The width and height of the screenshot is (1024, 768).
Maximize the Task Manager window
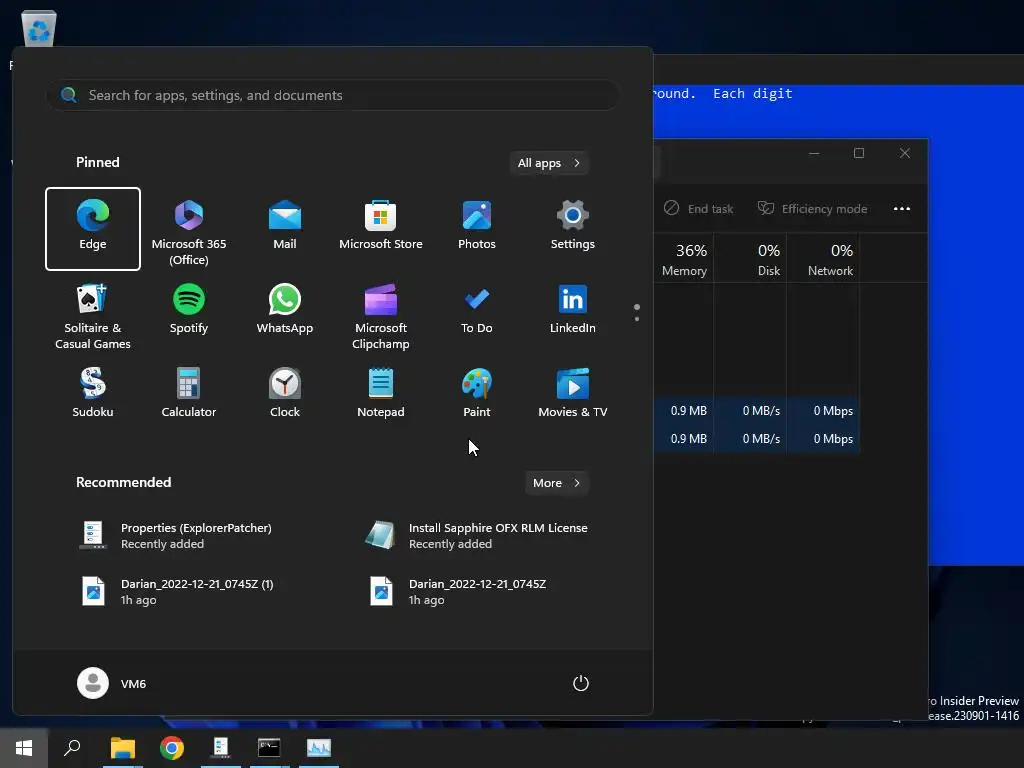coord(859,153)
